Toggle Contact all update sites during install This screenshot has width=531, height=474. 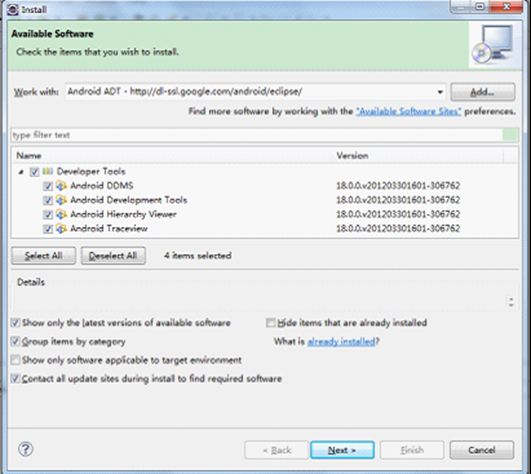point(15,378)
